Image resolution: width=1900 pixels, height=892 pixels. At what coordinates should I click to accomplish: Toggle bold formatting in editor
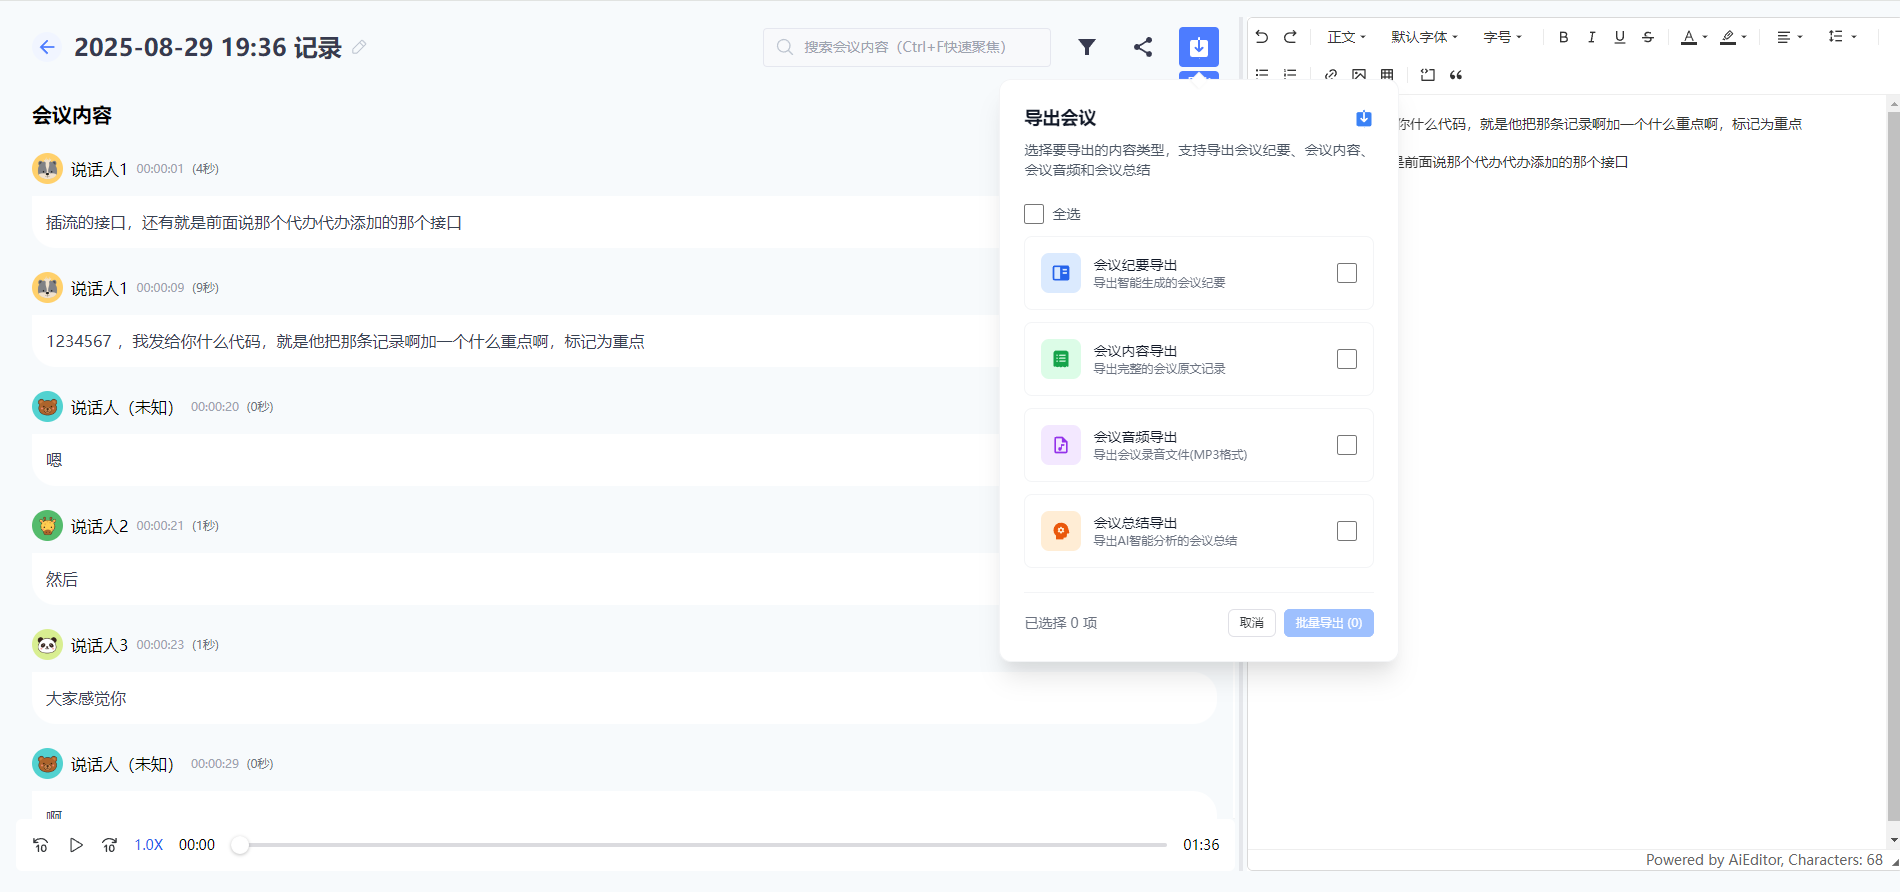pos(1563,37)
